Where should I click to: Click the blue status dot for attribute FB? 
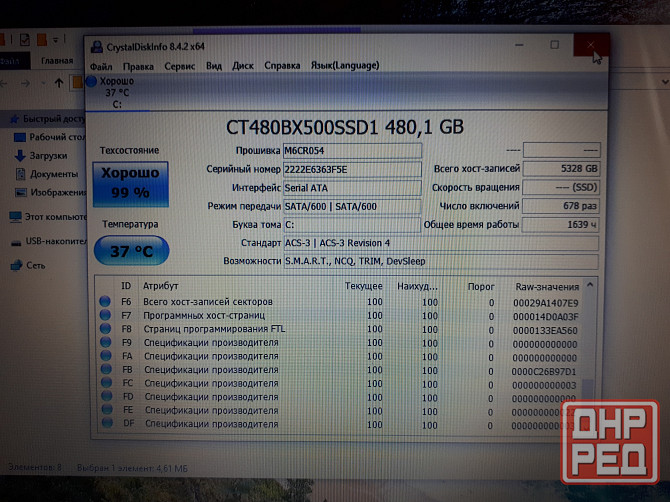106,369
